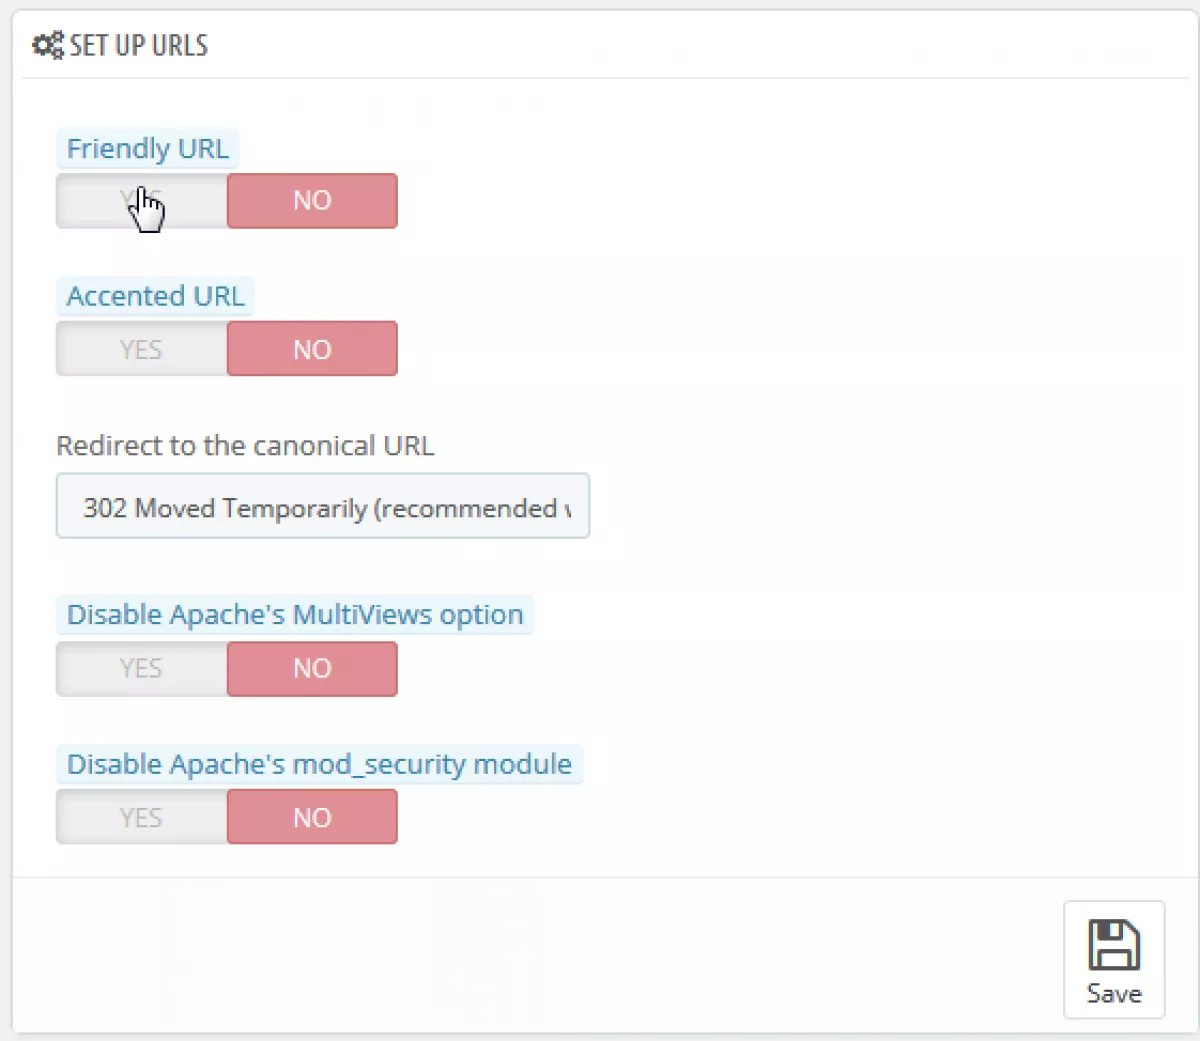1200x1041 pixels.
Task: Set Friendly URL to NO
Action: tap(312, 201)
